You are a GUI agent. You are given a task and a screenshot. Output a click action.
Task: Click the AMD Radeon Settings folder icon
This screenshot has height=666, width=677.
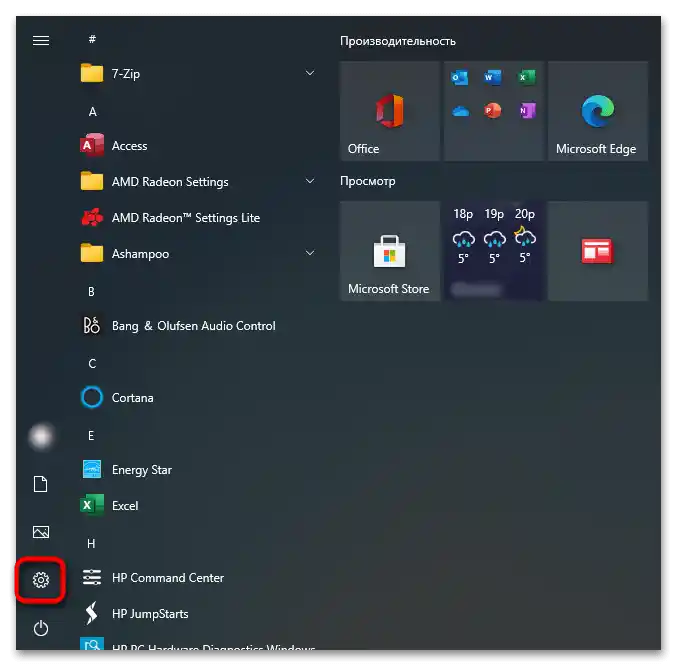point(92,181)
